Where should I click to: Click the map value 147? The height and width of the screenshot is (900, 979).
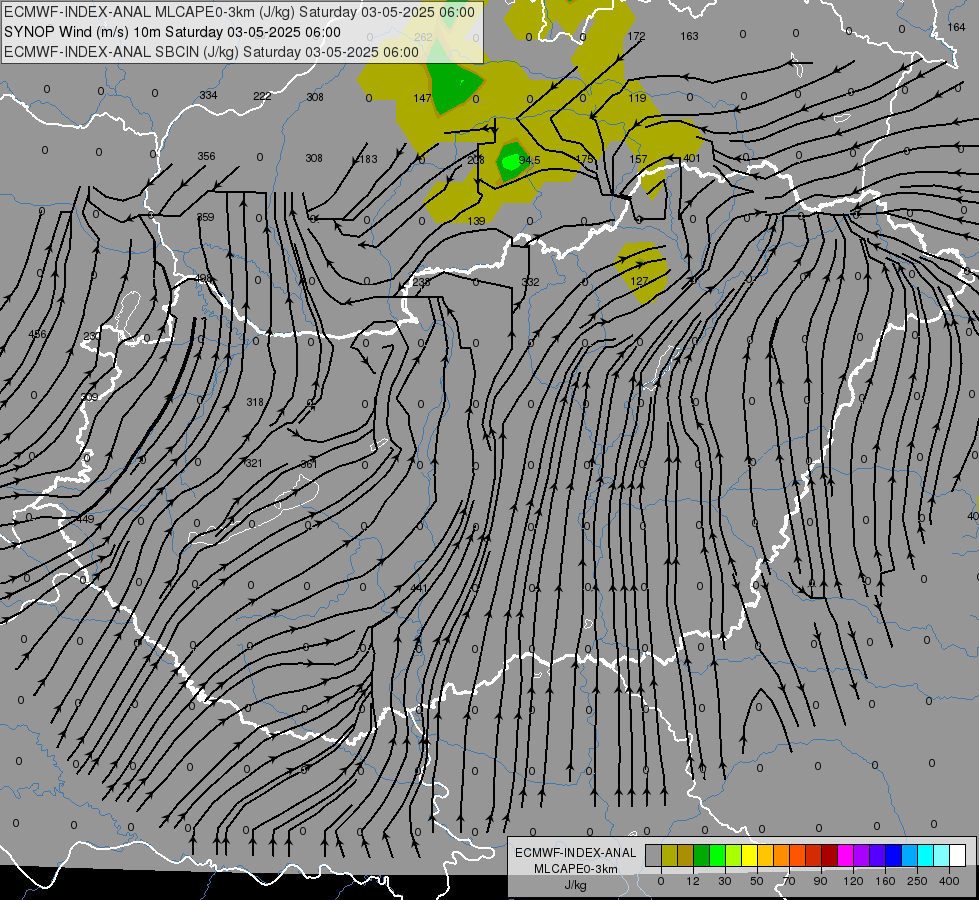pos(422,98)
